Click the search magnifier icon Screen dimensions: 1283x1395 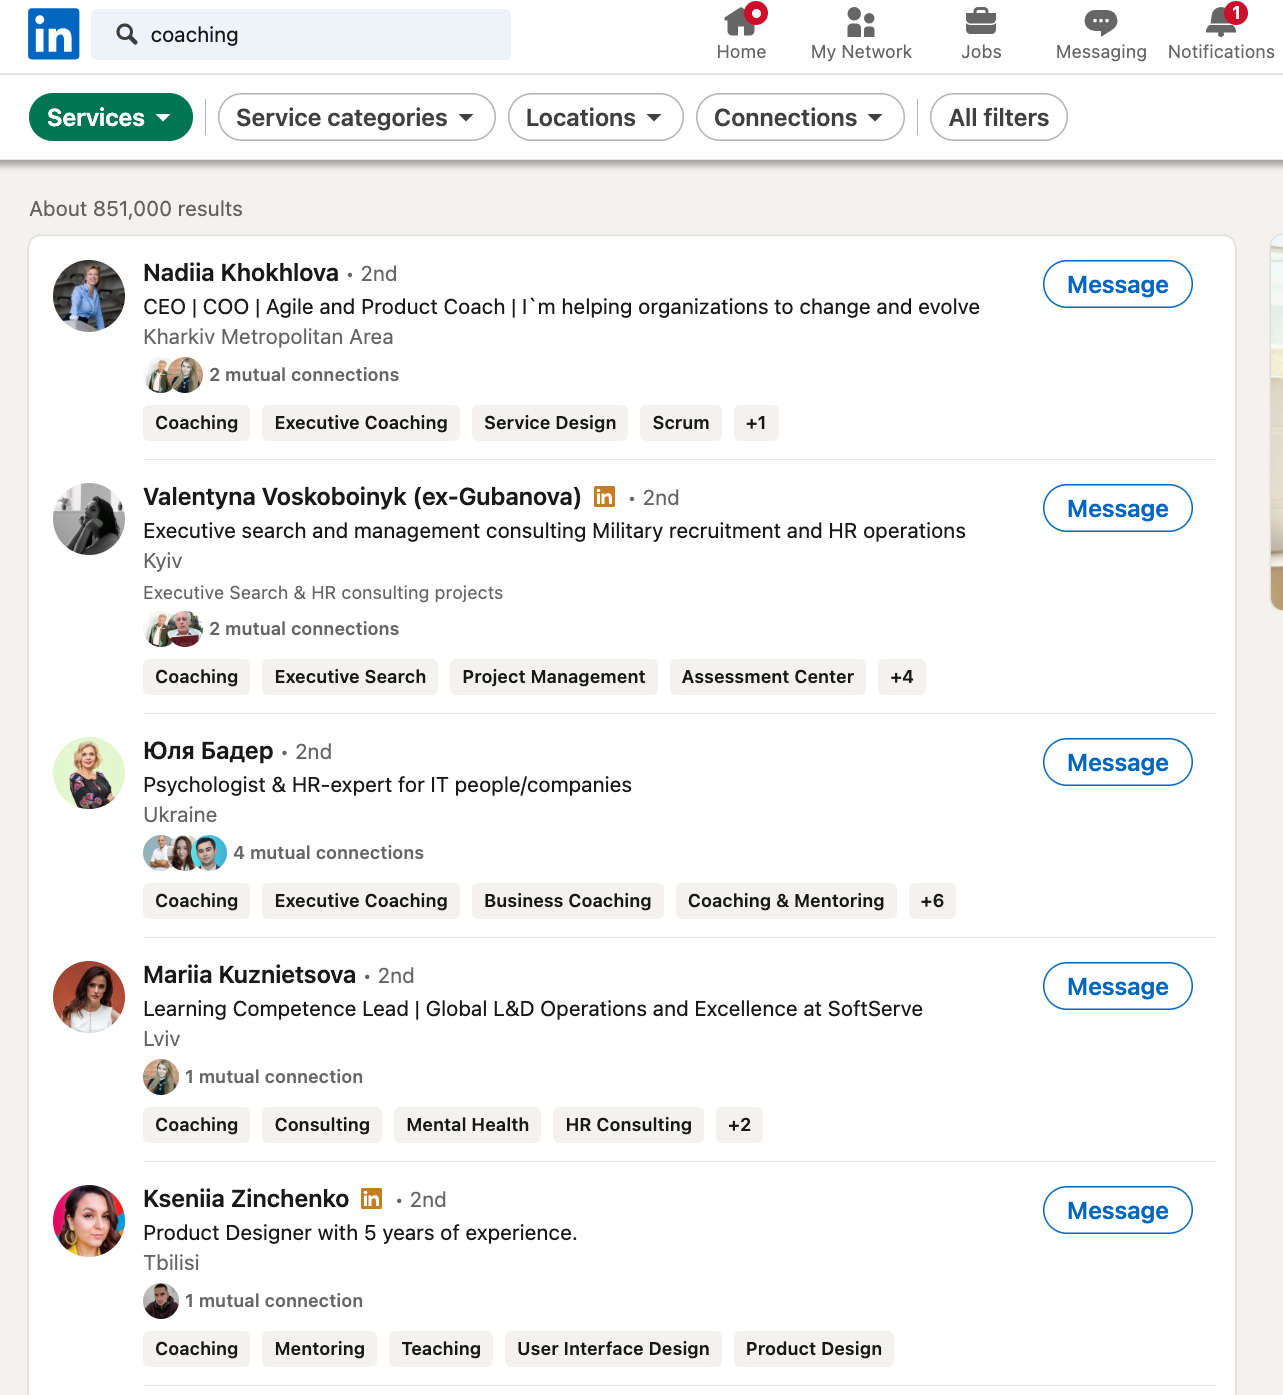126,34
